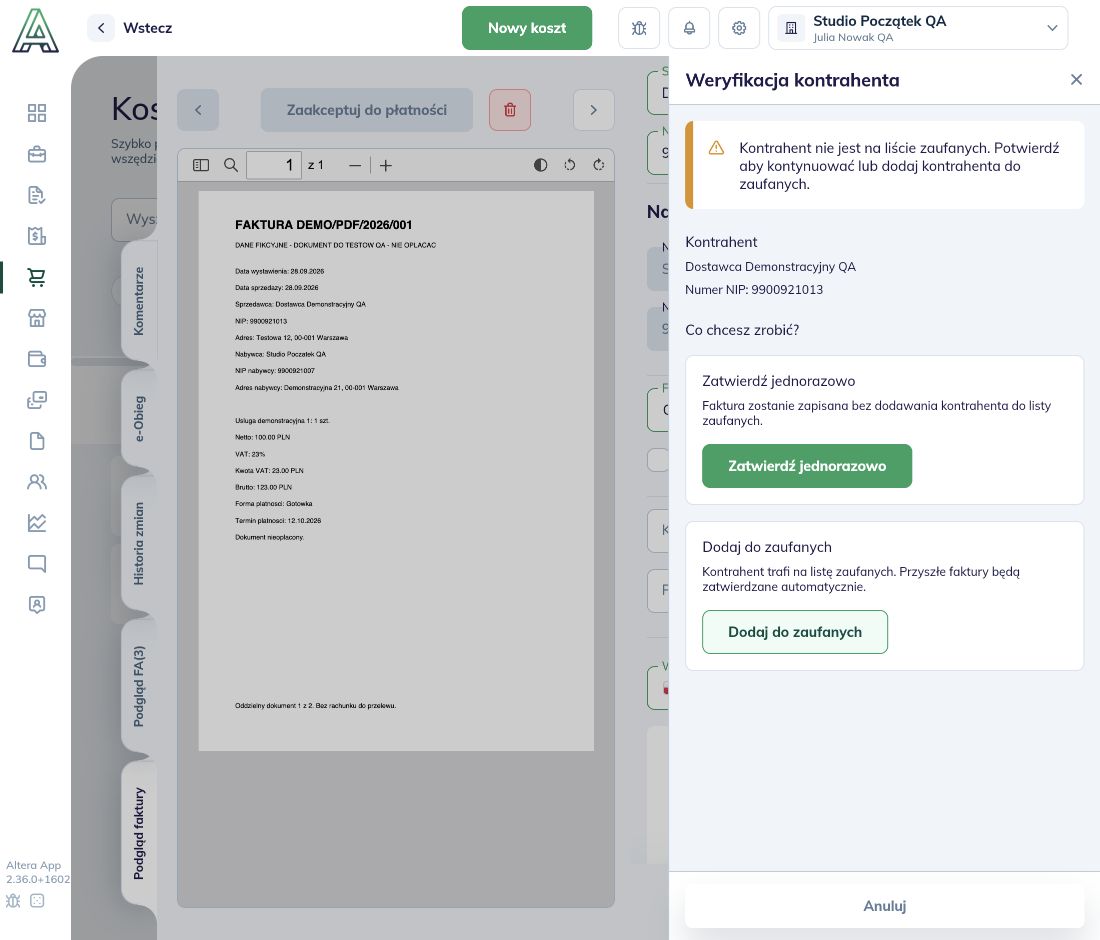Open settings gear in top bar
1100x940 pixels.
[739, 28]
